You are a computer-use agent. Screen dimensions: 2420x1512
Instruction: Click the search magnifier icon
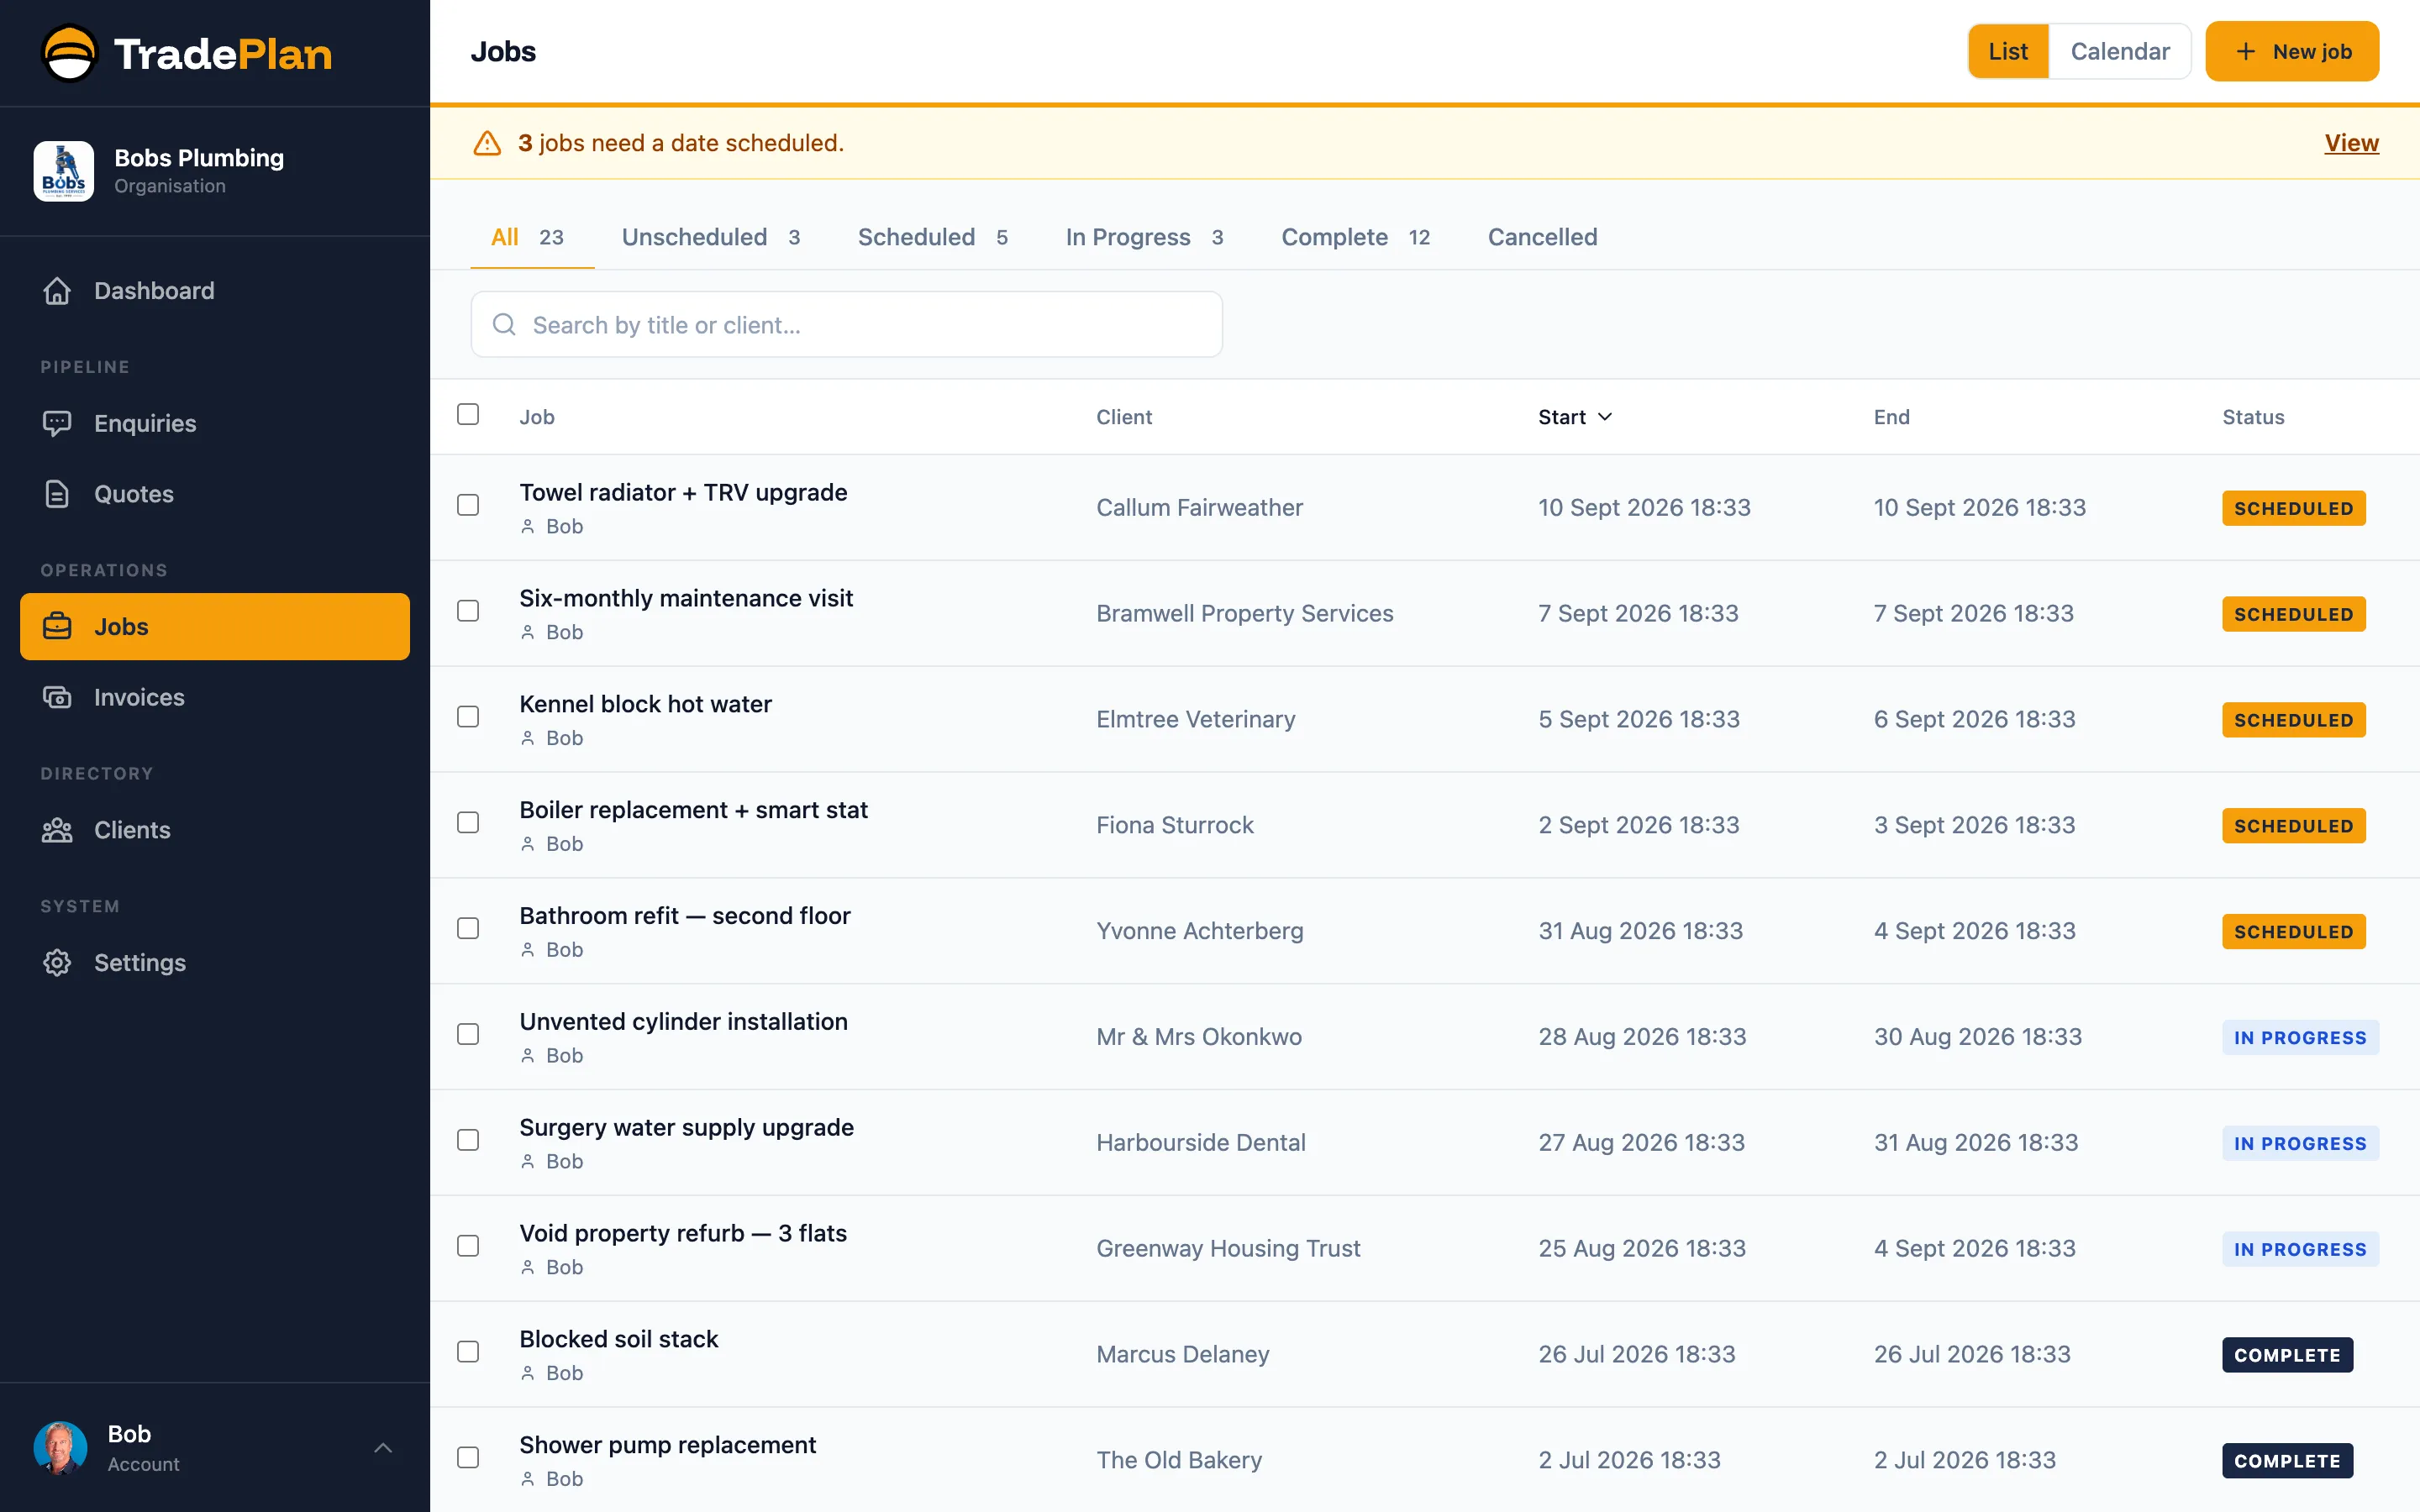click(x=504, y=325)
